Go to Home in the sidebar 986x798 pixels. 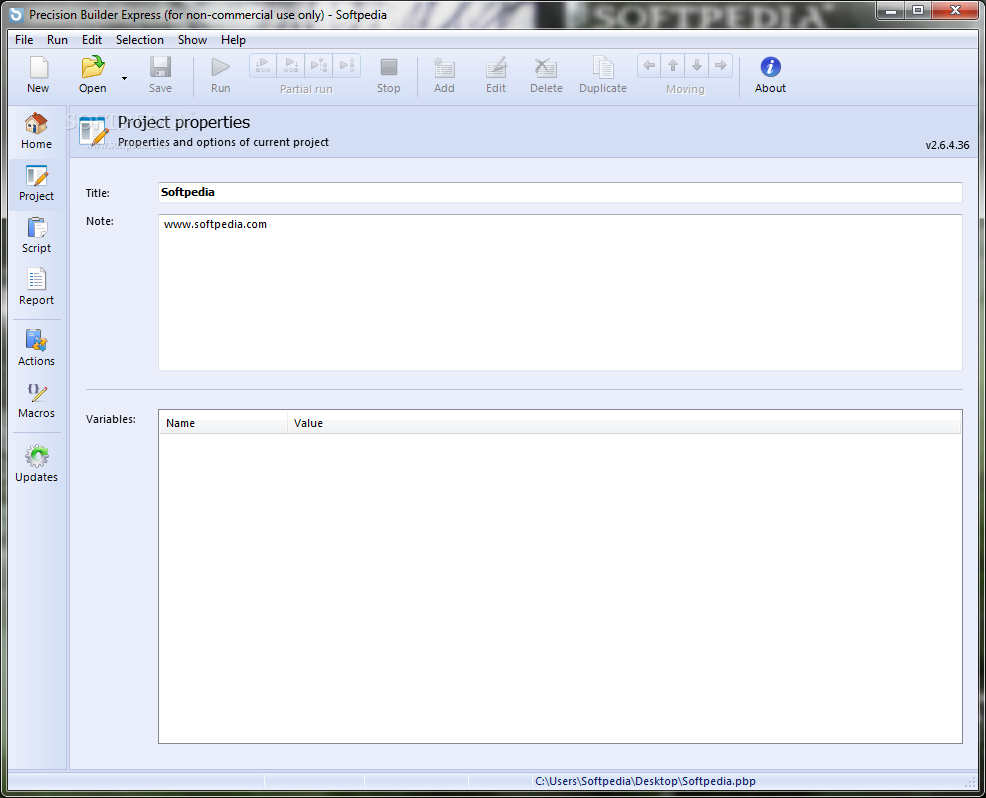pyautogui.click(x=36, y=131)
